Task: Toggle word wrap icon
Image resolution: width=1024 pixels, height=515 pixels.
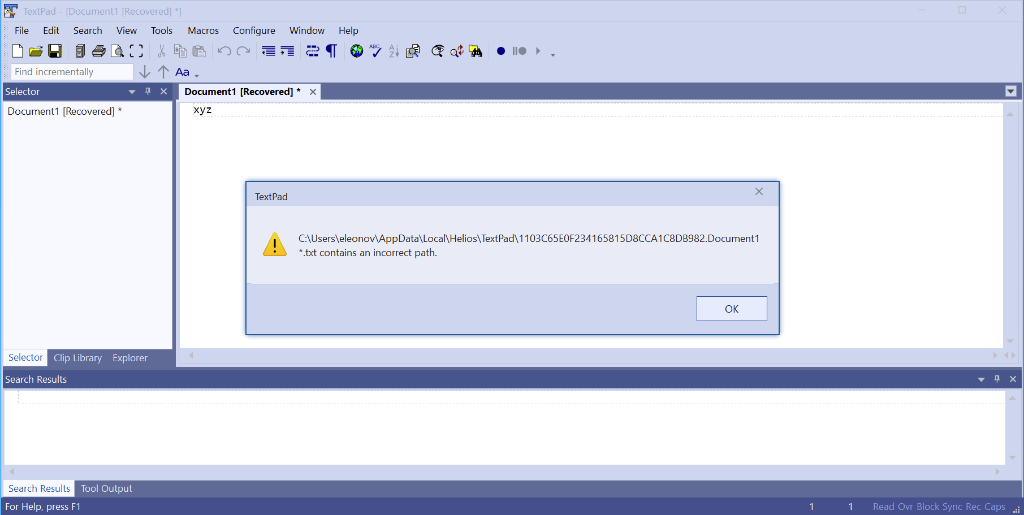Action: coord(312,51)
